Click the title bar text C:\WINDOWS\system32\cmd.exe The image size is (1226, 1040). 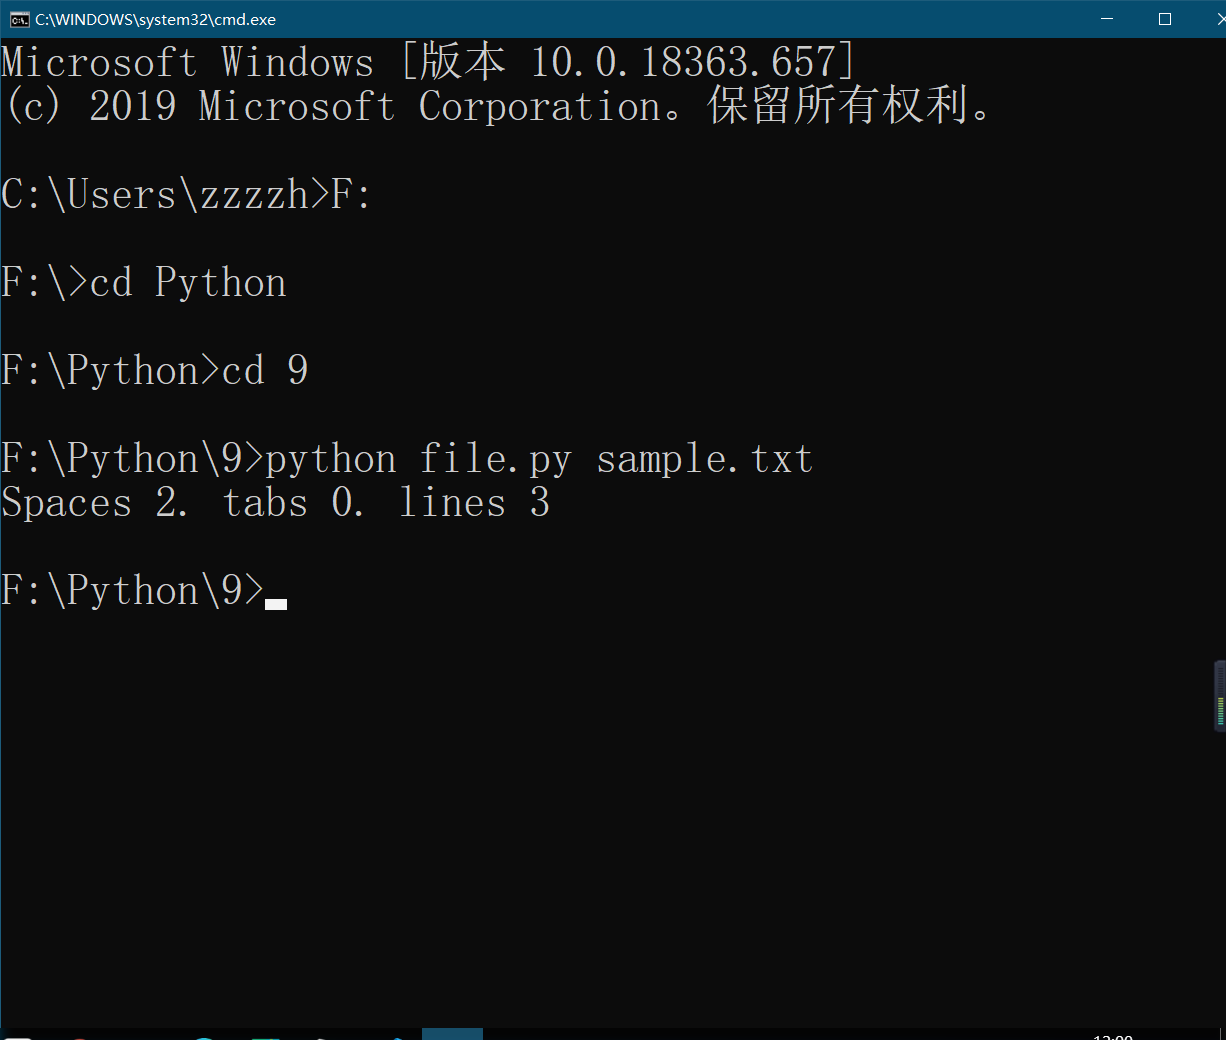[x=155, y=20]
